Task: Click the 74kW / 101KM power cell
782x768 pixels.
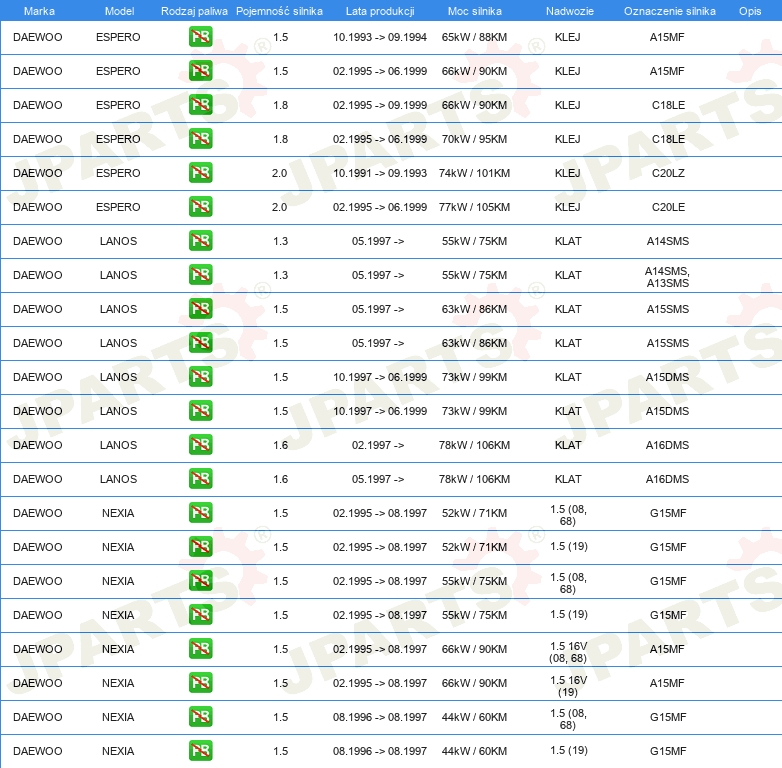Action: (x=474, y=173)
